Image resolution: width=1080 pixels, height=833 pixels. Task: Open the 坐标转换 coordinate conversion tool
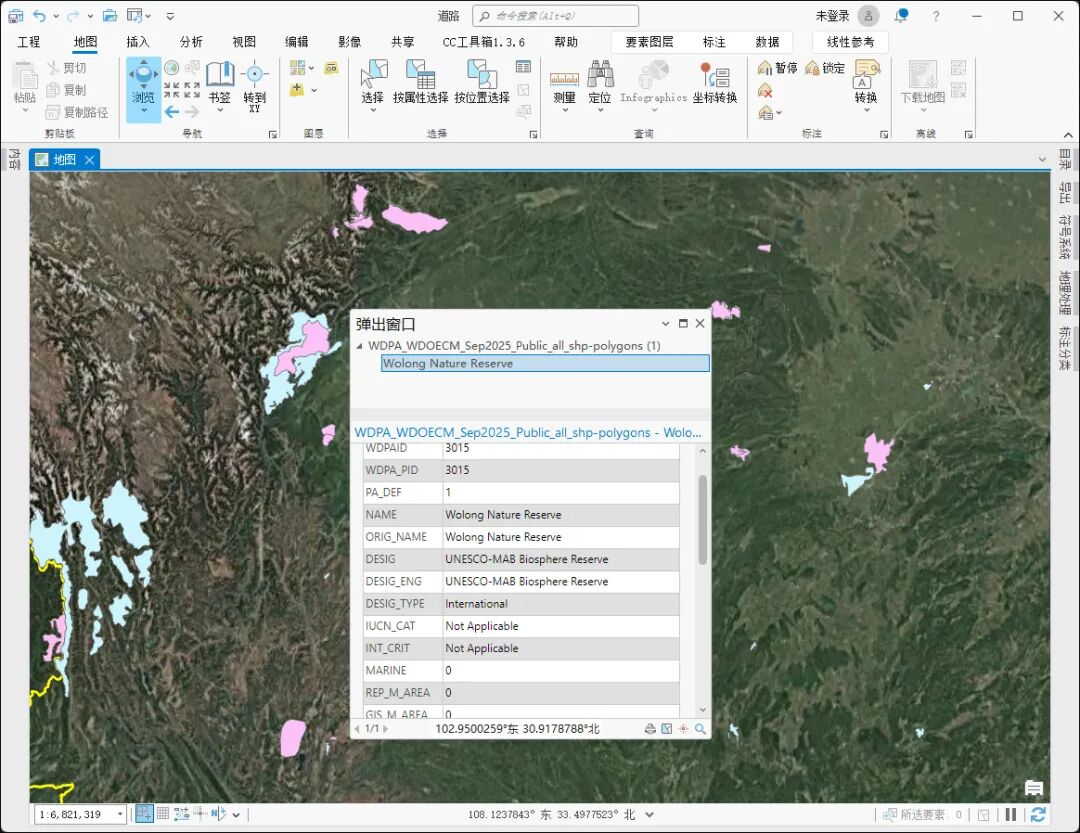coord(714,82)
